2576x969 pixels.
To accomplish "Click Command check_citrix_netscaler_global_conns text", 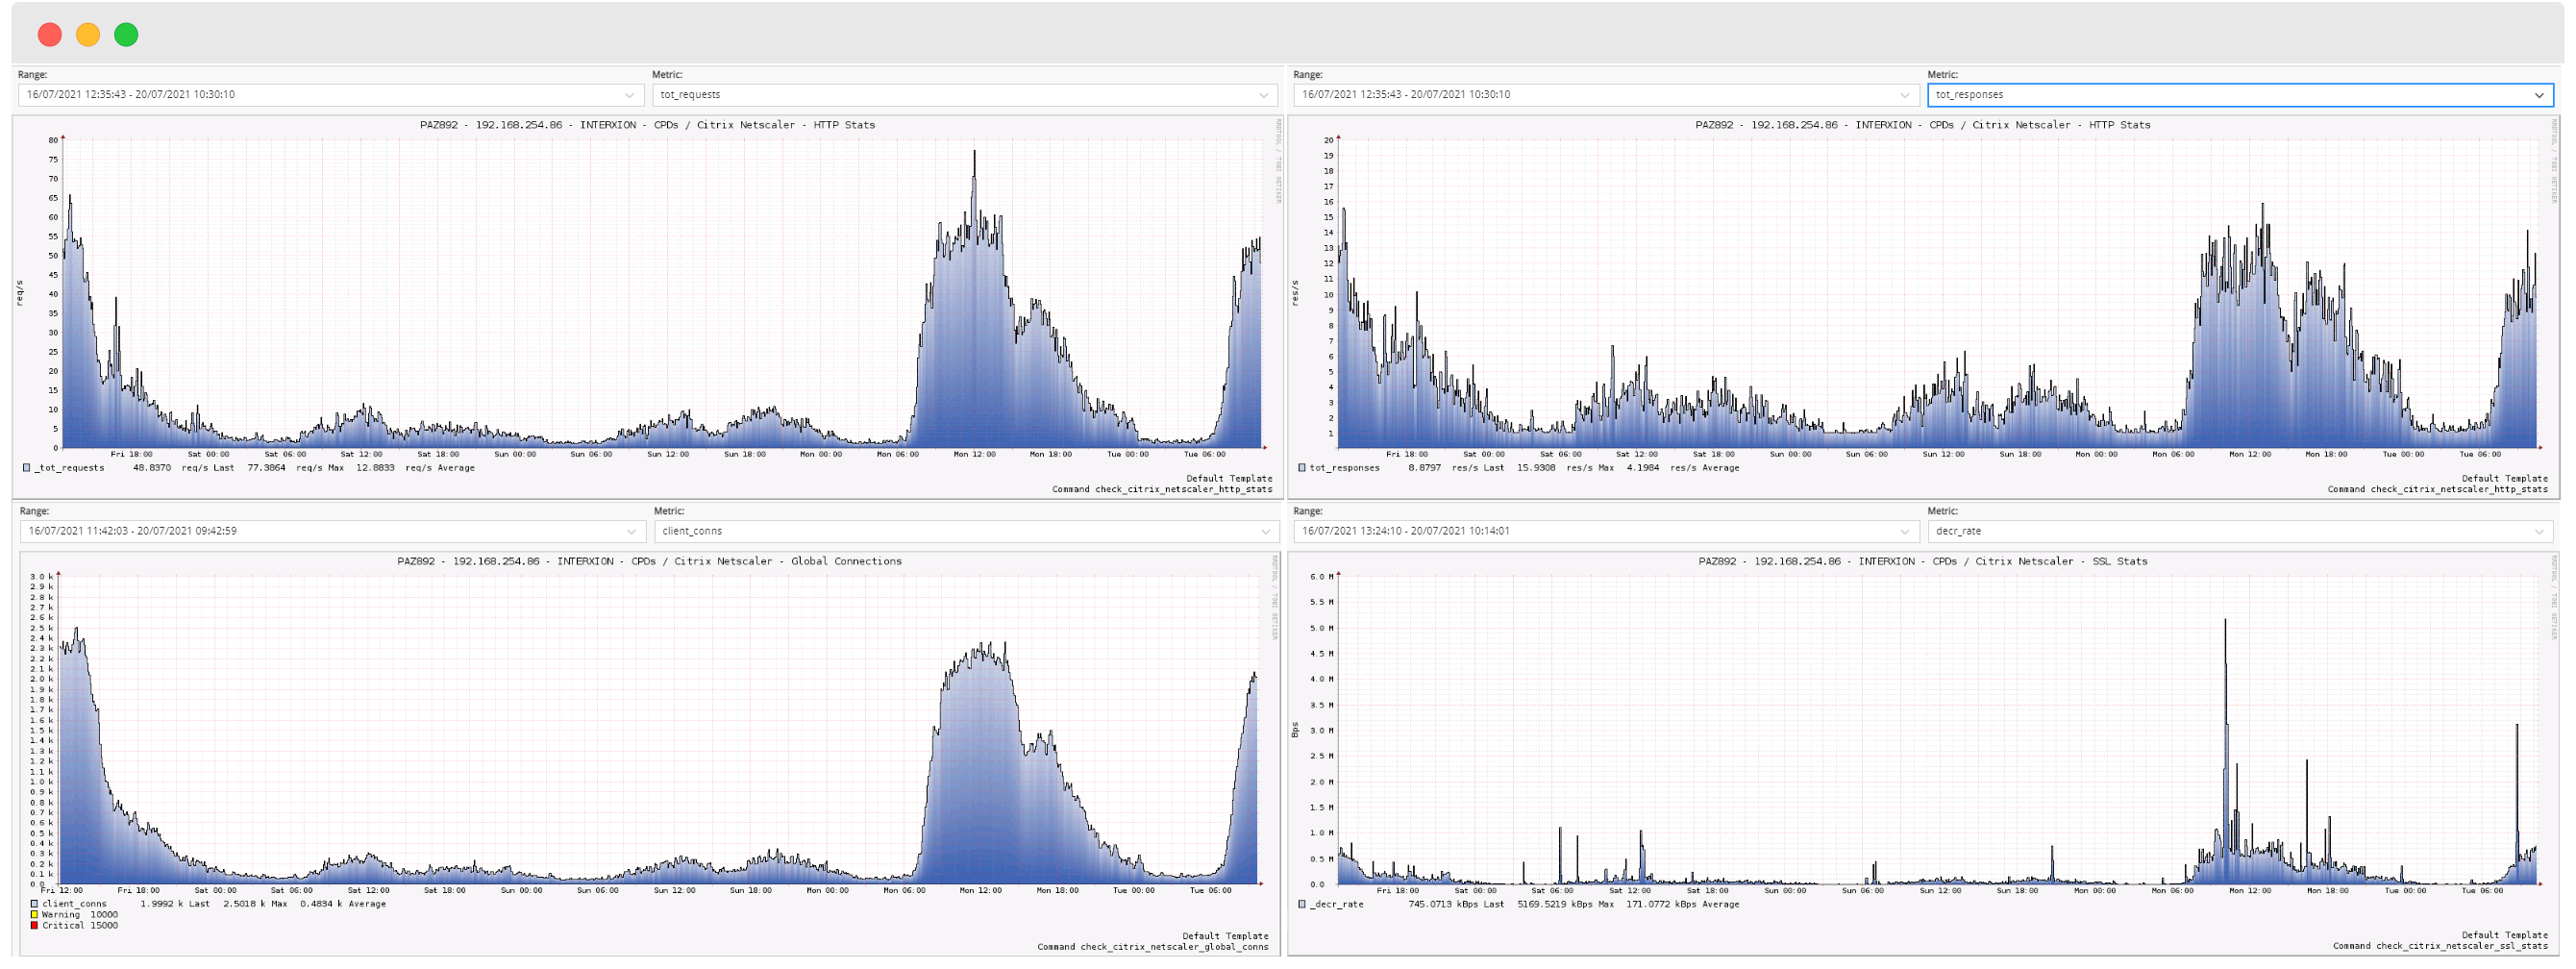I will pos(1152,947).
